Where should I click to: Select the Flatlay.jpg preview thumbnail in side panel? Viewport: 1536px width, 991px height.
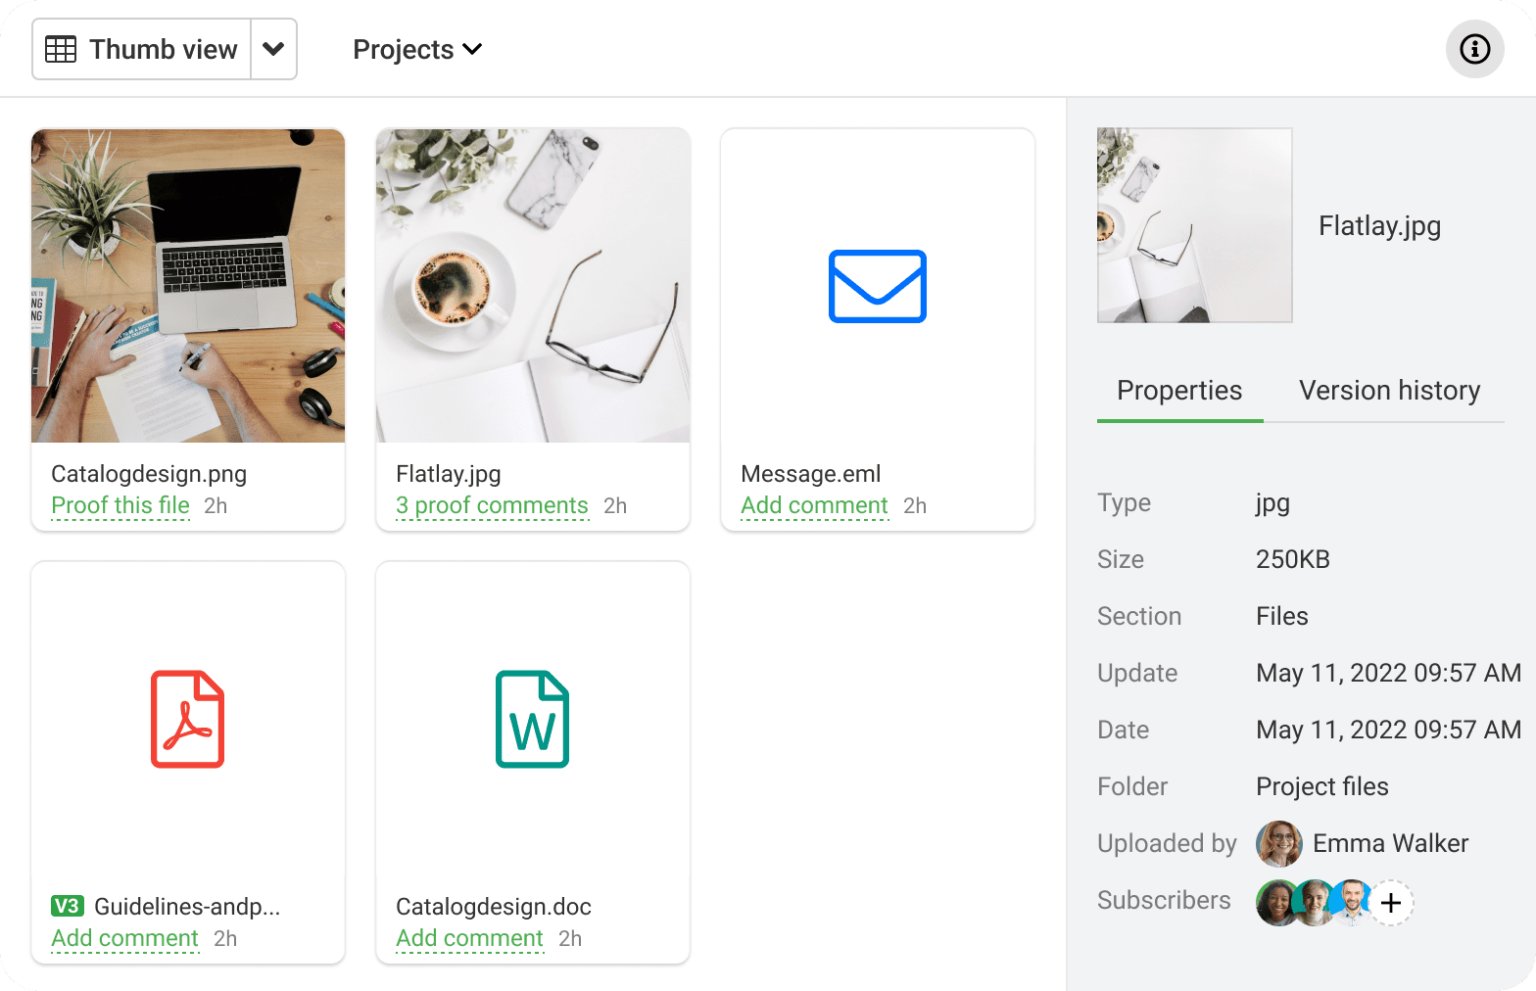(1194, 226)
